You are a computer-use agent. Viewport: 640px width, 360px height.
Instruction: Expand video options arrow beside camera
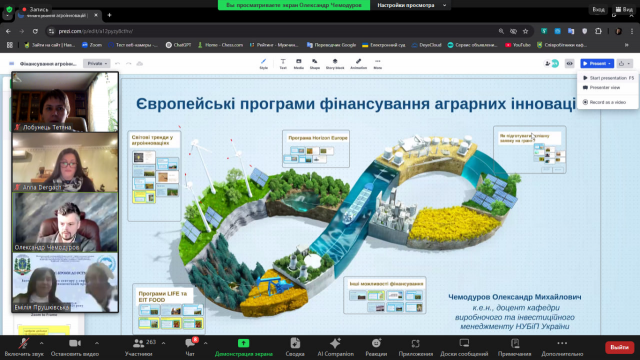pos(97,343)
